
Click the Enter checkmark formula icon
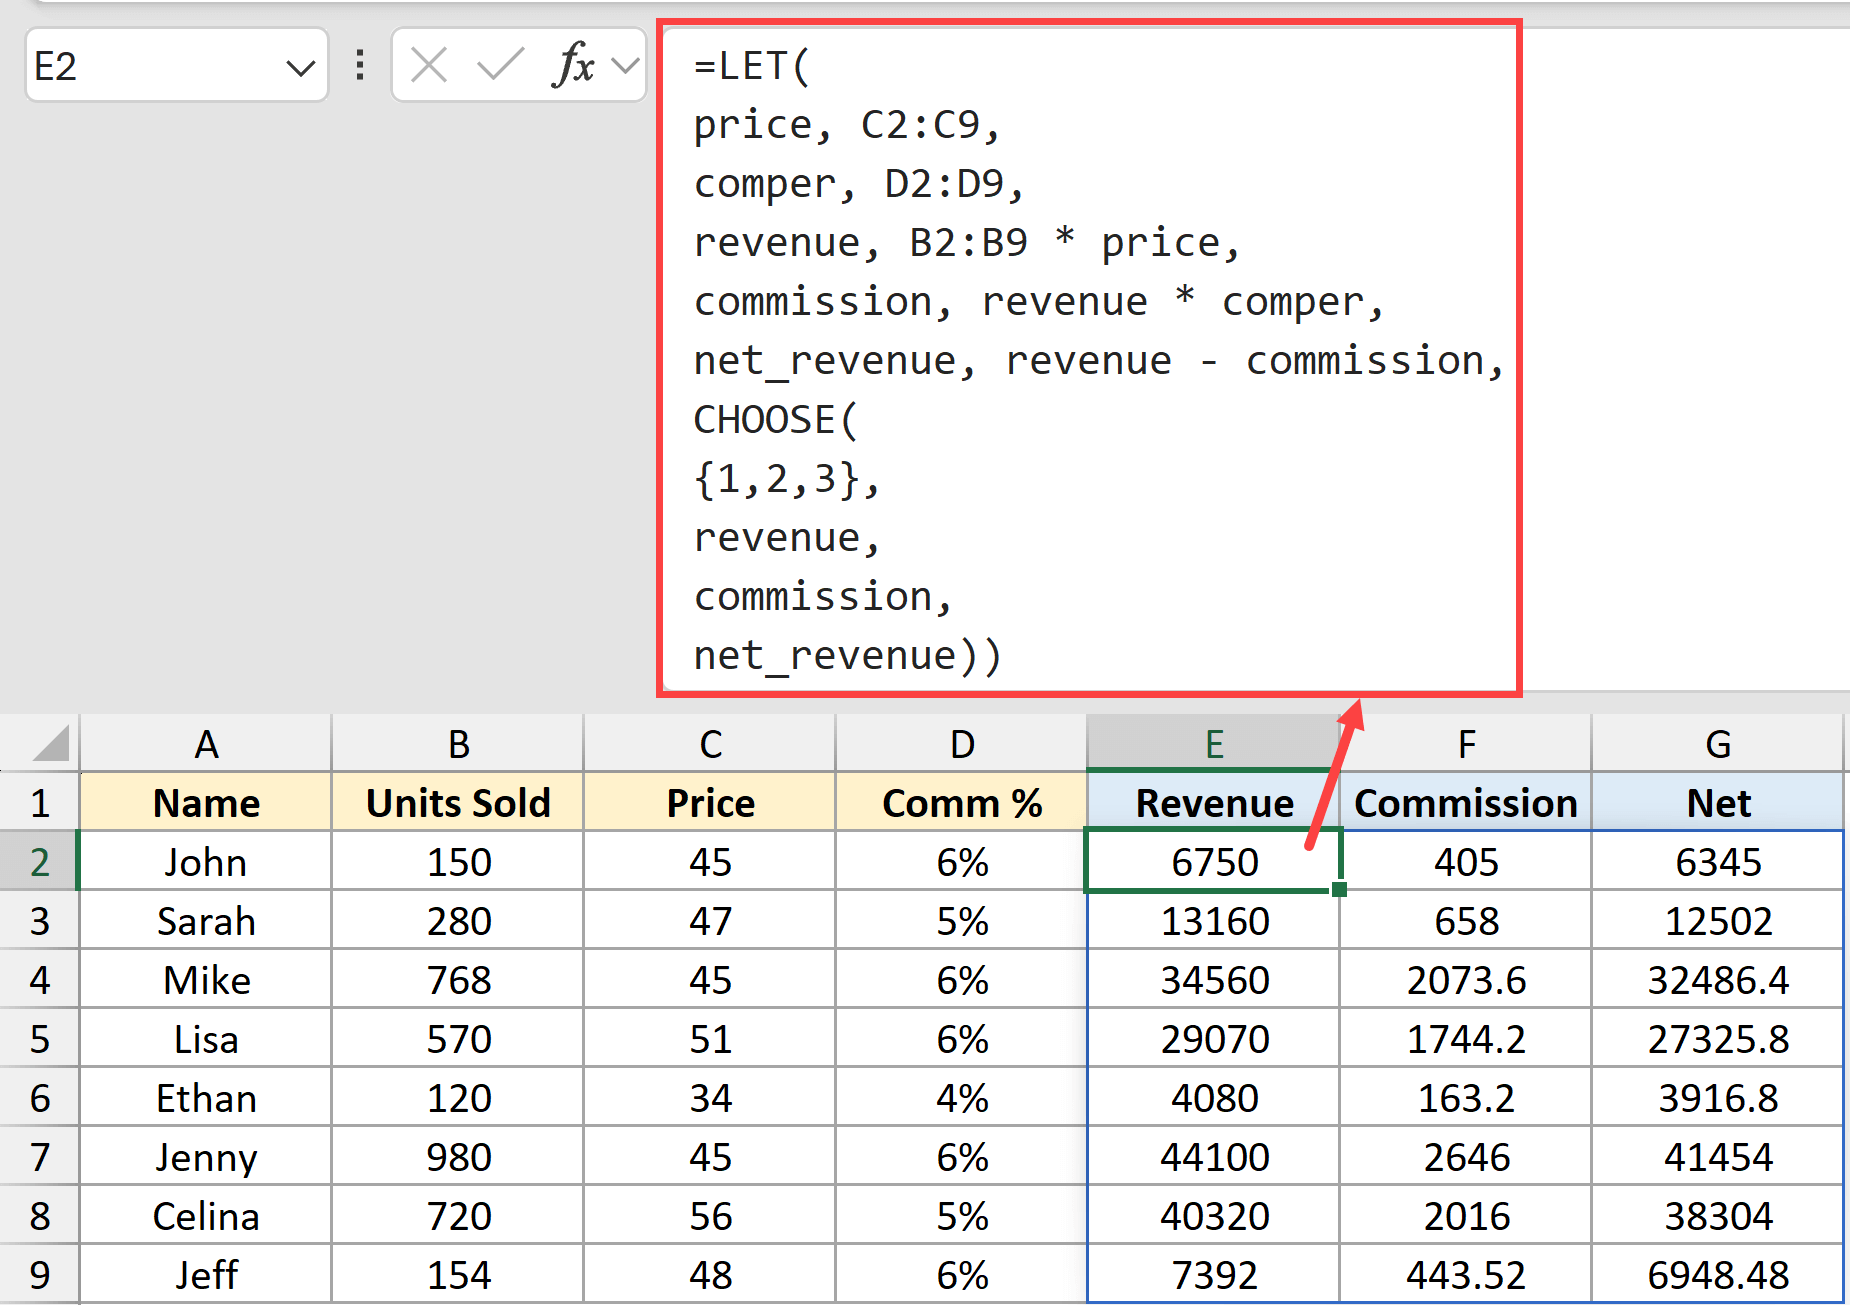click(x=500, y=66)
